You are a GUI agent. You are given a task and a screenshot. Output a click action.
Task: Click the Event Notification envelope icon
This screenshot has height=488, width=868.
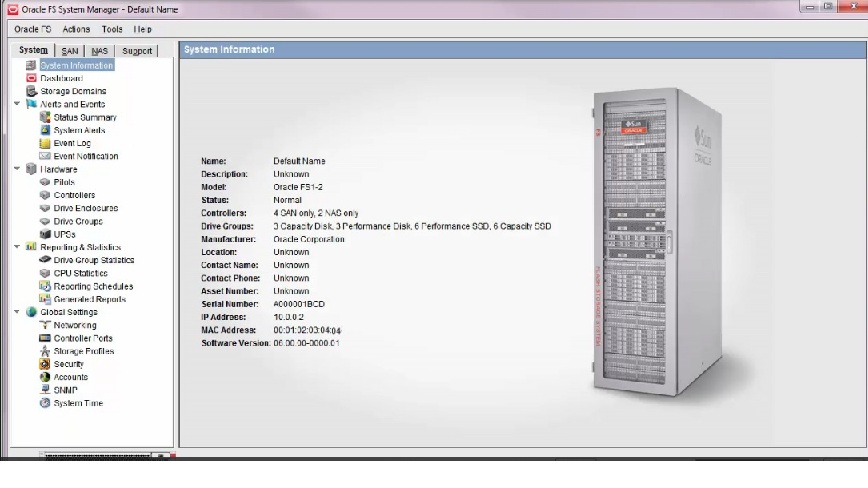pyautogui.click(x=44, y=156)
